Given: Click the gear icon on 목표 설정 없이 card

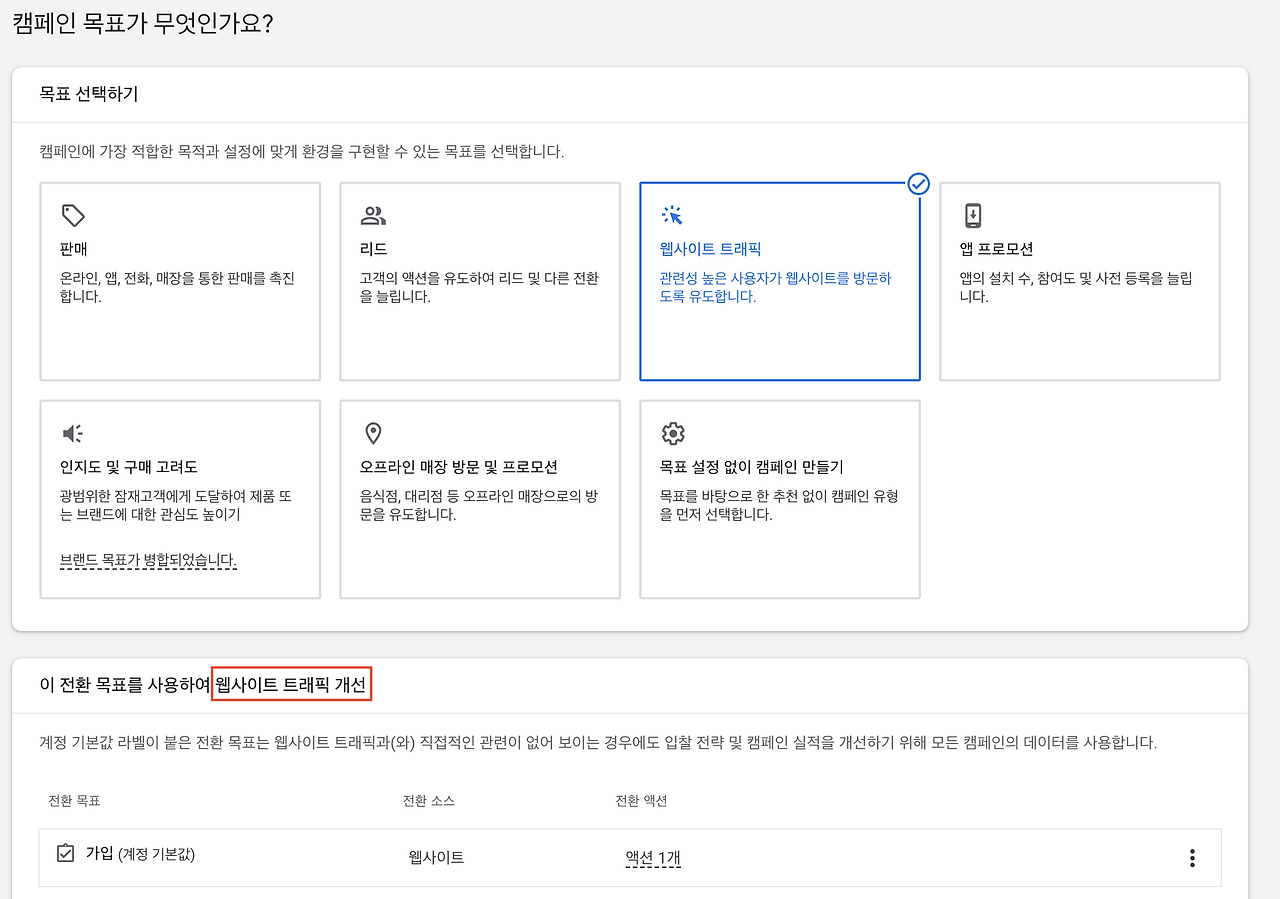Looking at the screenshot, I should pyautogui.click(x=673, y=432).
